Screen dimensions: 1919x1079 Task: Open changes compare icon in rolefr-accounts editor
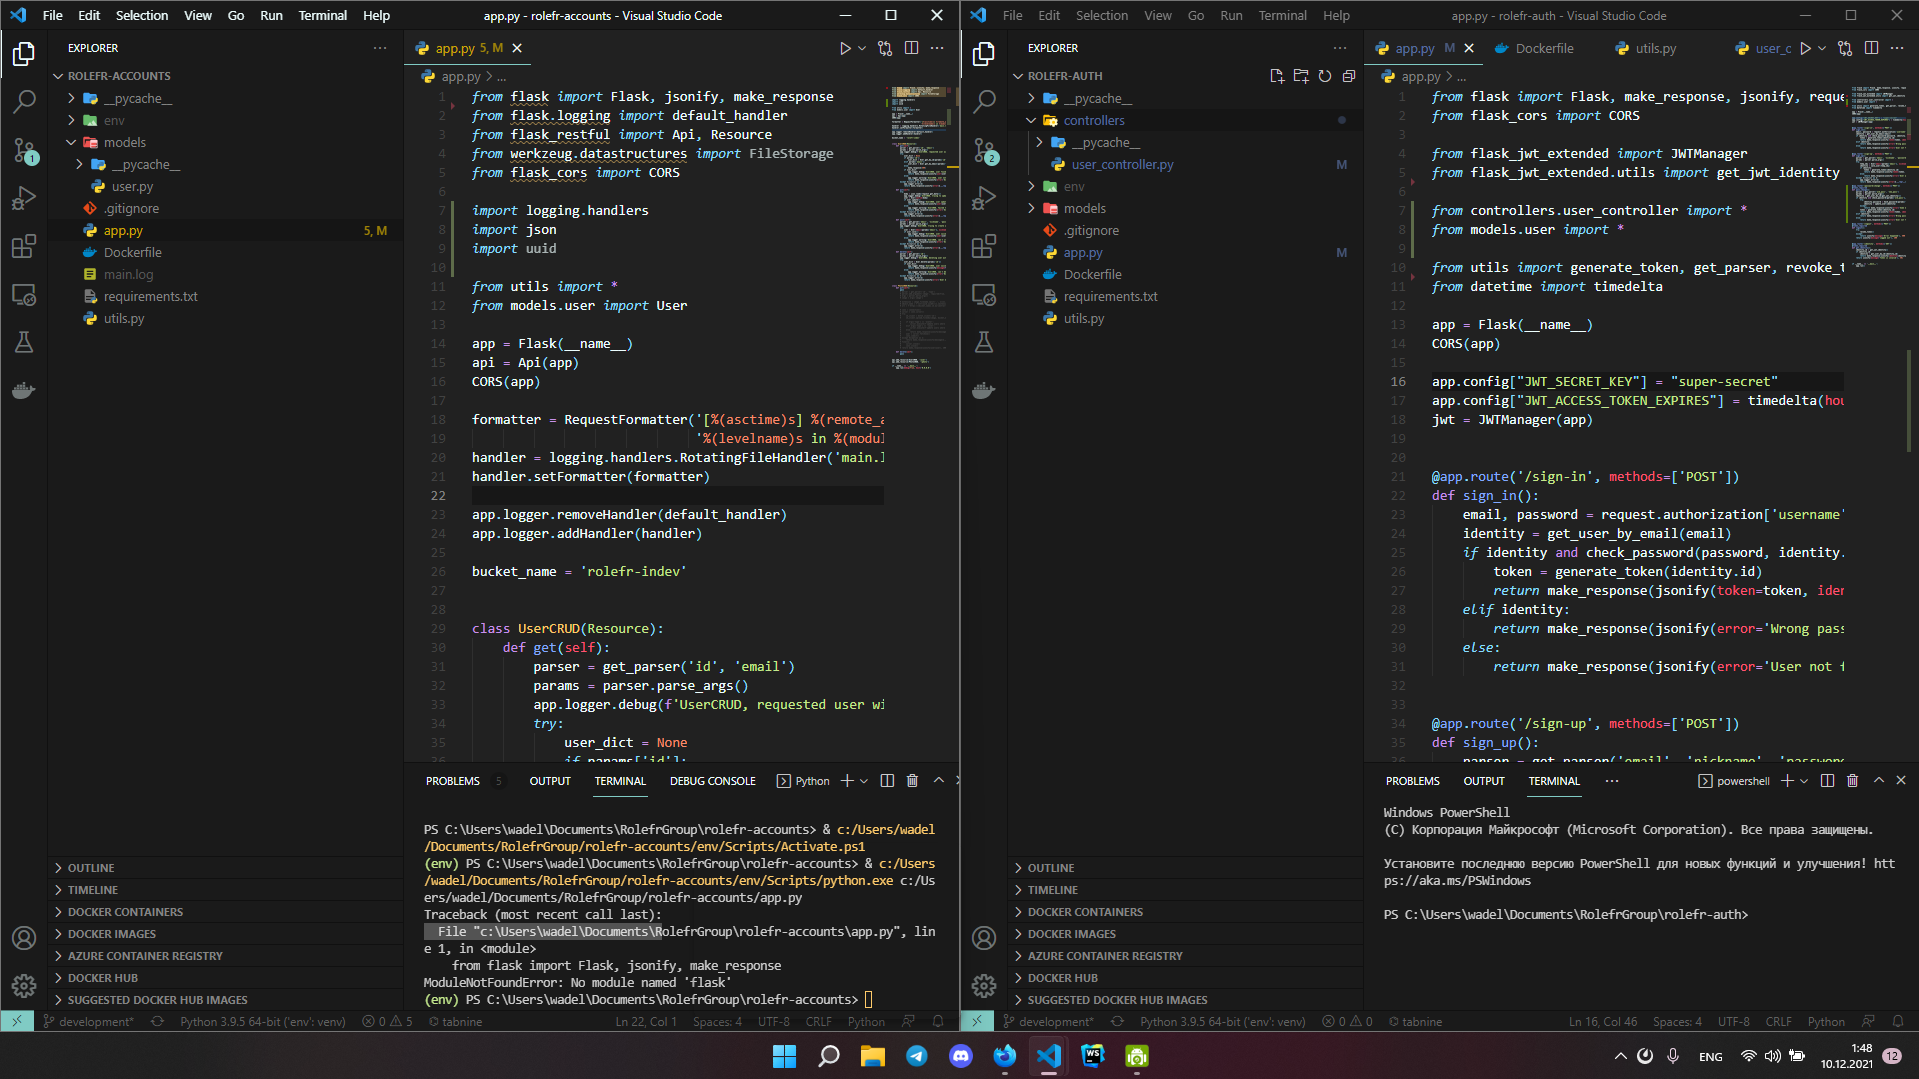885,48
